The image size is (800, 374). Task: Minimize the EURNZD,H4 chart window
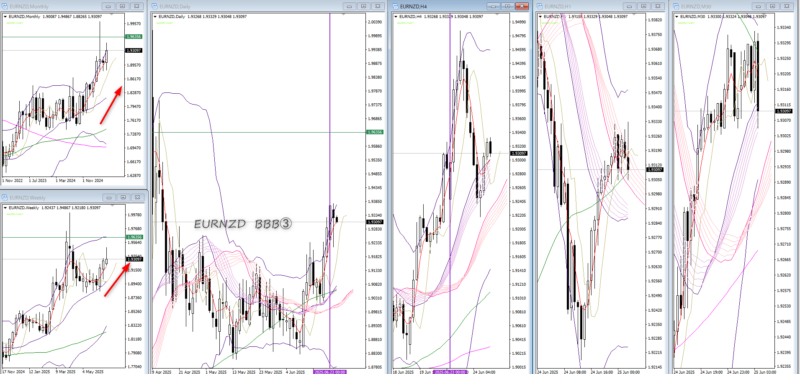pyautogui.click(x=493, y=6)
